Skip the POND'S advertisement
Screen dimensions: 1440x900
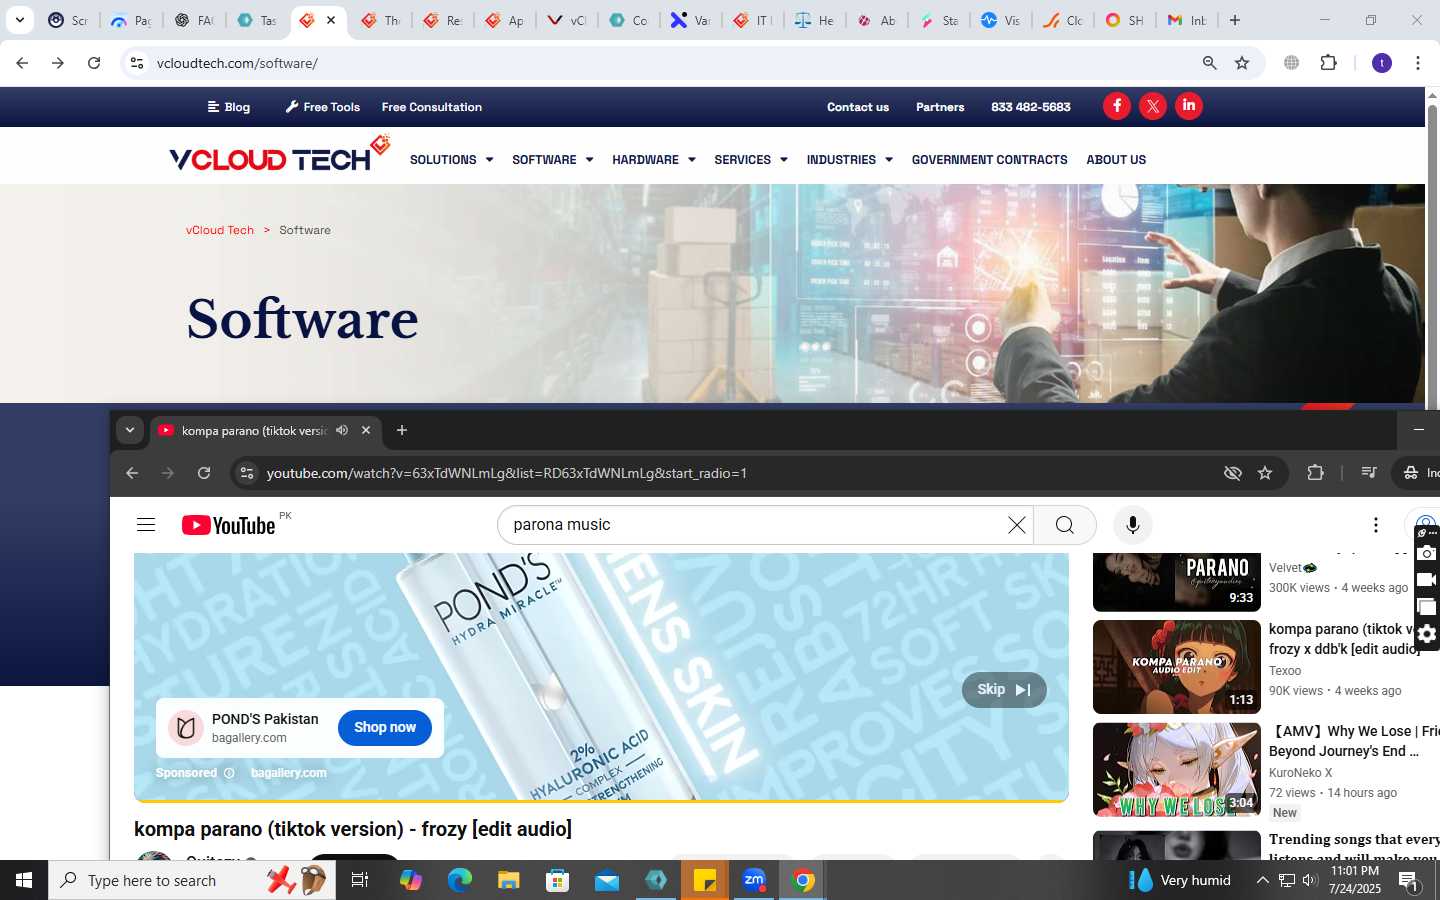(x=1004, y=690)
